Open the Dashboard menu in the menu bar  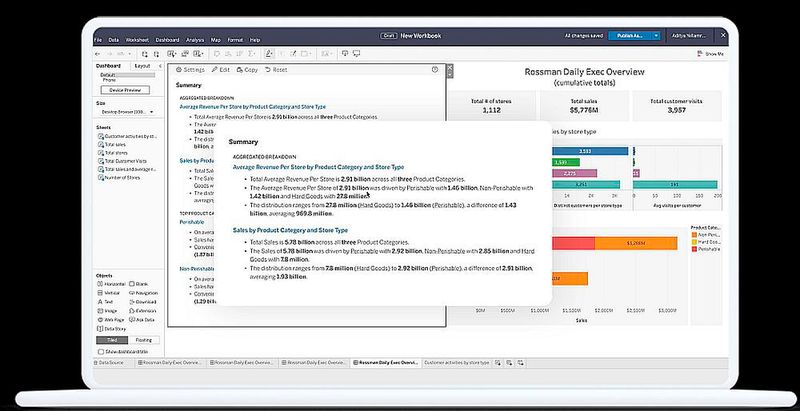tap(167, 40)
